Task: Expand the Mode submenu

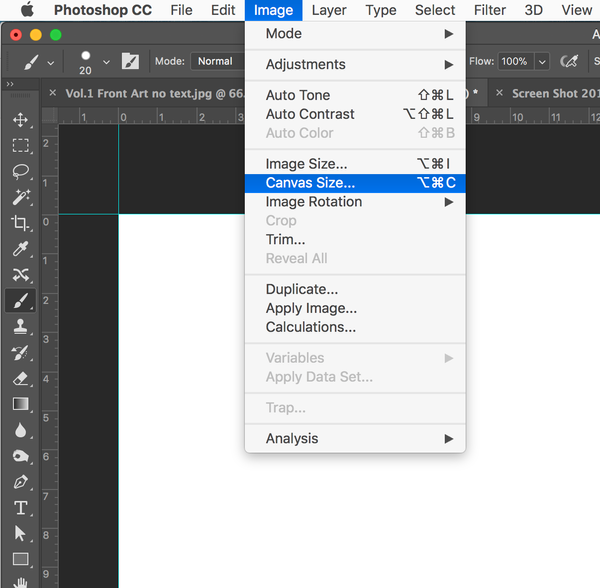Action: 355,34
